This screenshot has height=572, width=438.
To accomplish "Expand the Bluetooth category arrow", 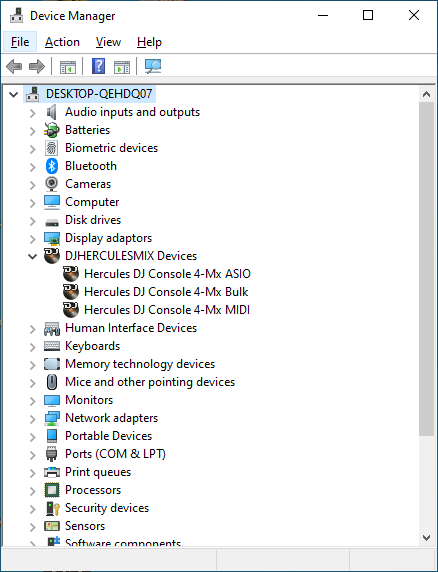I will pyautogui.click(x=33, y=167).
